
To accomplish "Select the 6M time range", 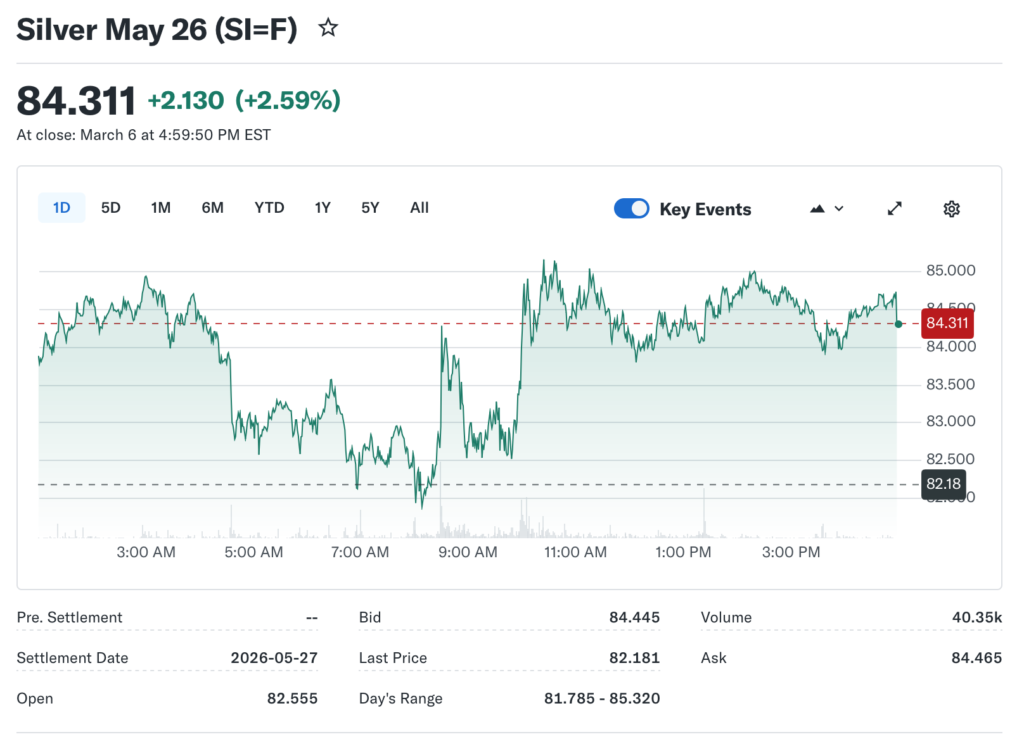I will [212, 207].
